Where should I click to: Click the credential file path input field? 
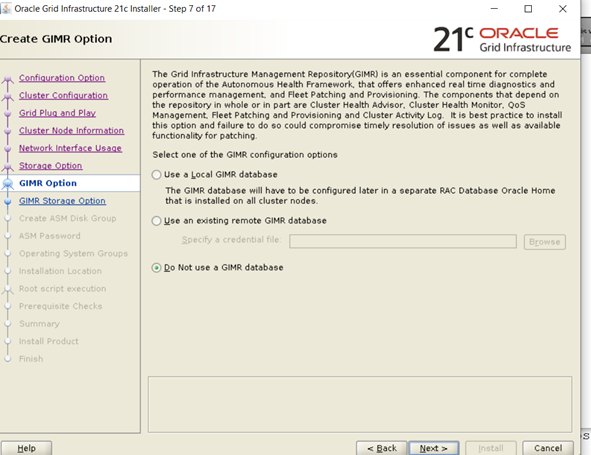(x=403, y=241)
